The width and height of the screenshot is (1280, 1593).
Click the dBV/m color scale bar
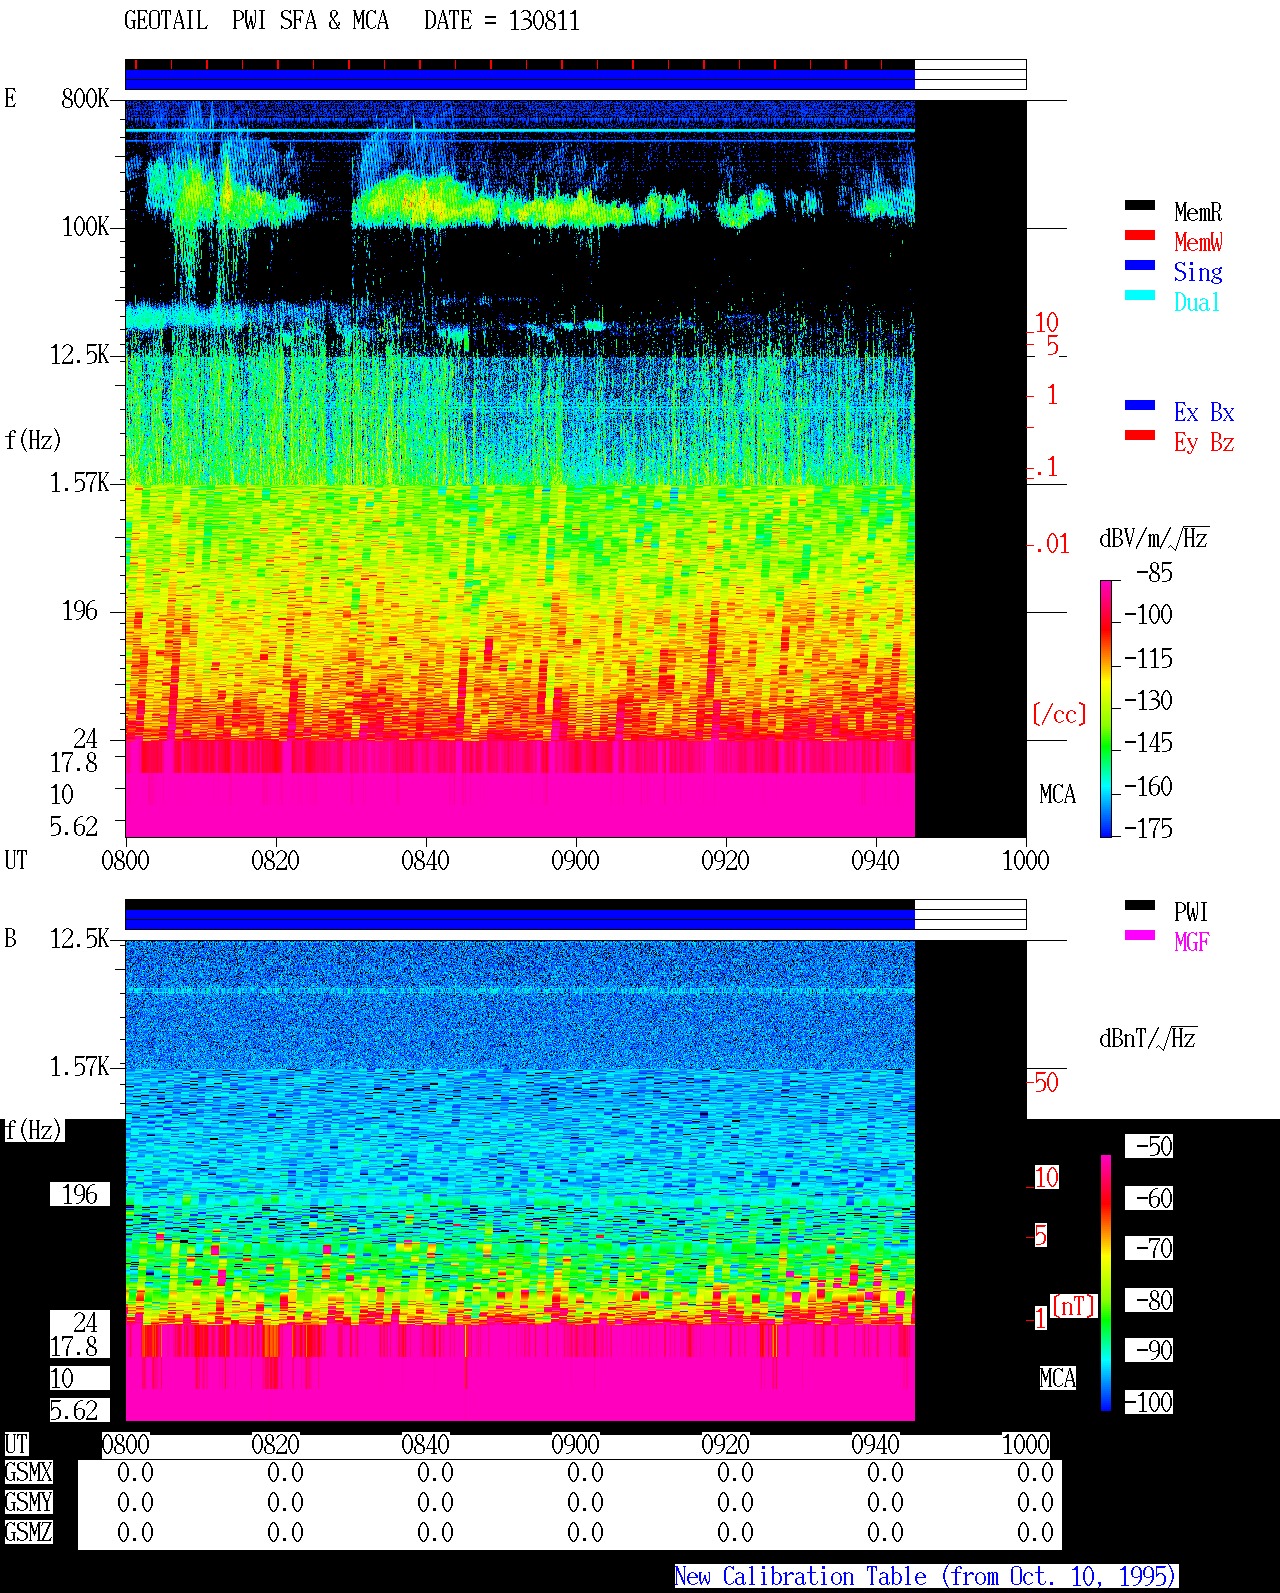[x=1105, y=708]
